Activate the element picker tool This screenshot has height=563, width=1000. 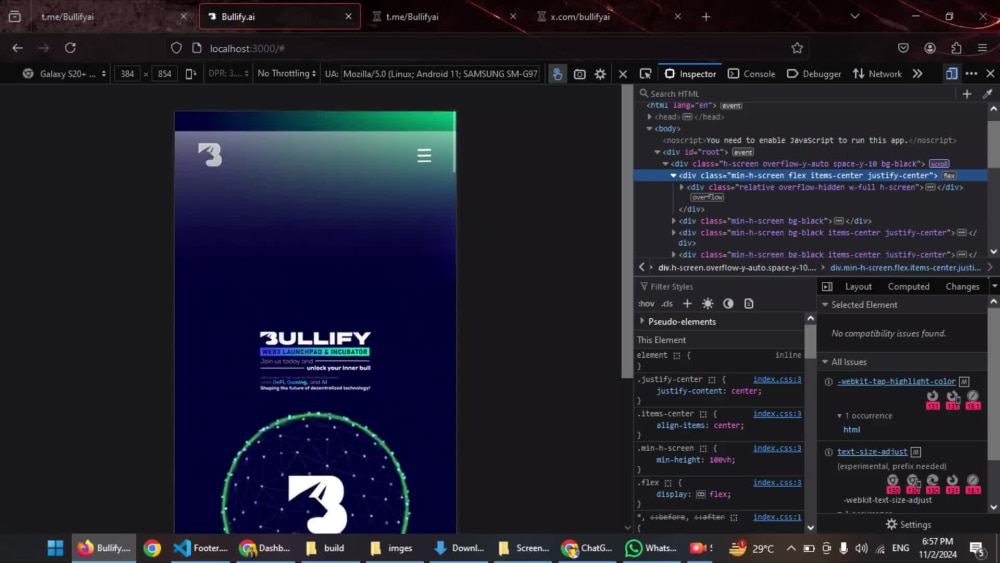645,74
